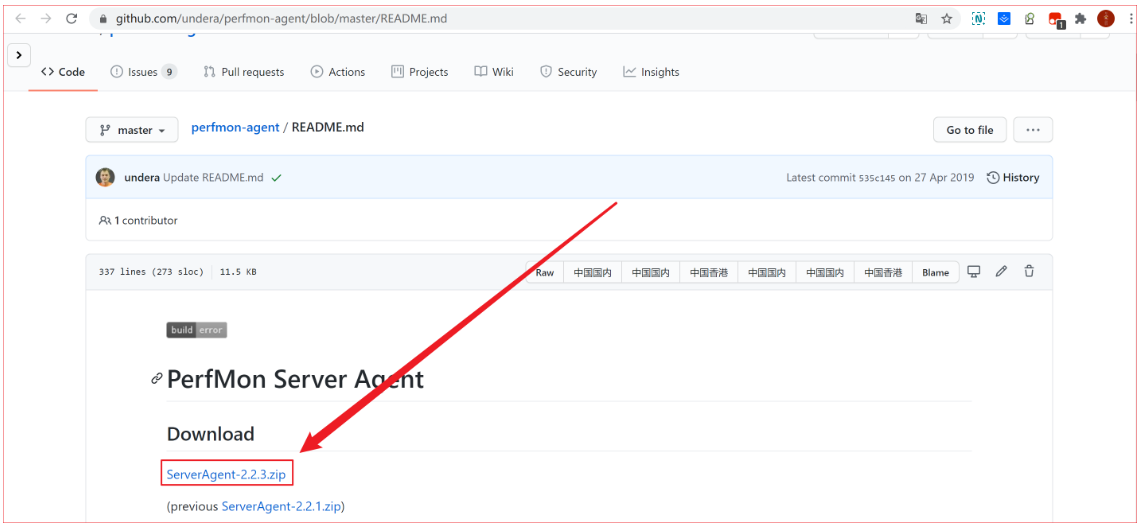Viewport: 1139px width, 526px height.
Task: Open the perfmon-agent breadcrumb link
Action: click(x=235, y=128)
